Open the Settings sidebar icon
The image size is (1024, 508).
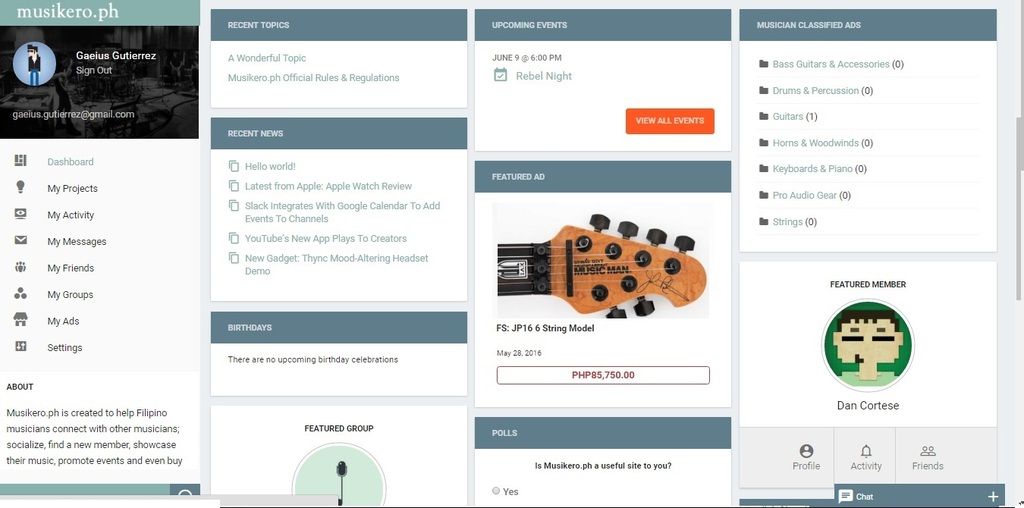[20, 347]
